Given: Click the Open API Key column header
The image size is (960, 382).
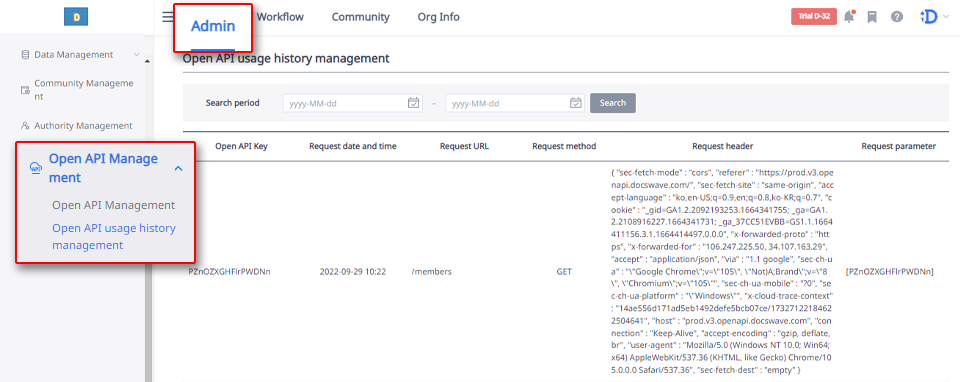Looking at the screenshot, I should point(241,146).
